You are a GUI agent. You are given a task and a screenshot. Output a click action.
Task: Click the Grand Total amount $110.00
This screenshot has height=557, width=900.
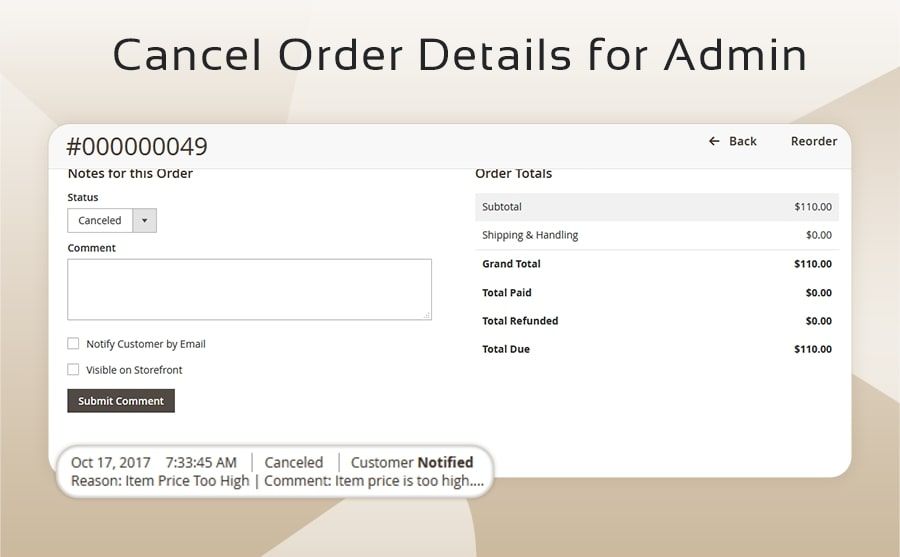(x=812, y=264)
